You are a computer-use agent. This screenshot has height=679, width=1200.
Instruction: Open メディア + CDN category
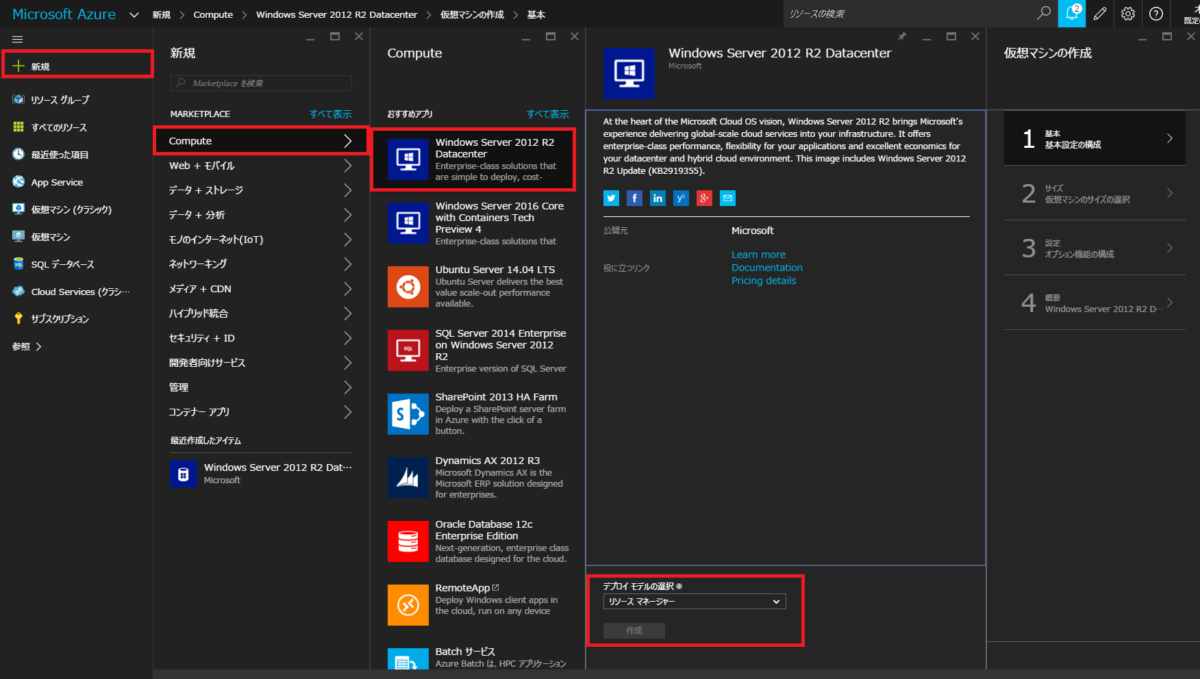(x=261, y=289)
